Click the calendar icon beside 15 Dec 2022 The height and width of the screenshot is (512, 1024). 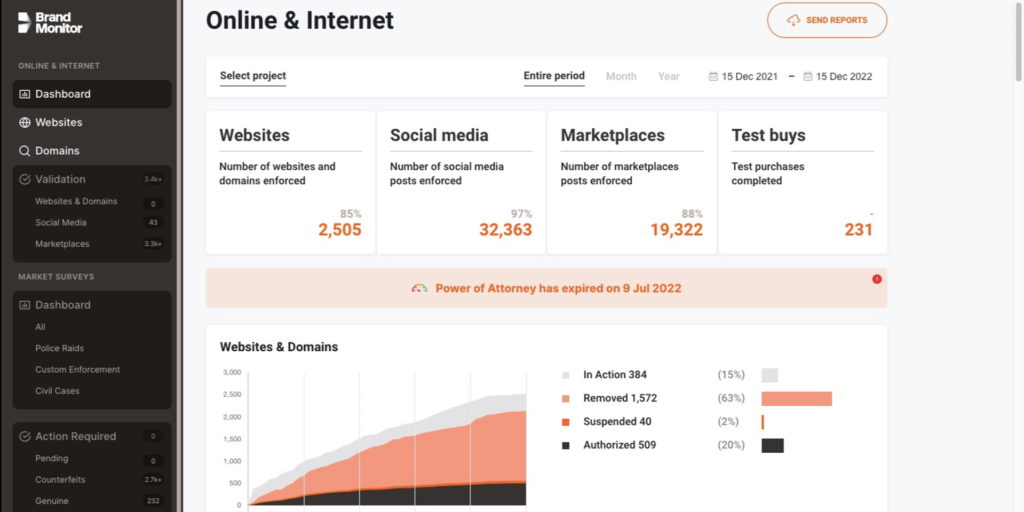(808, 76)
